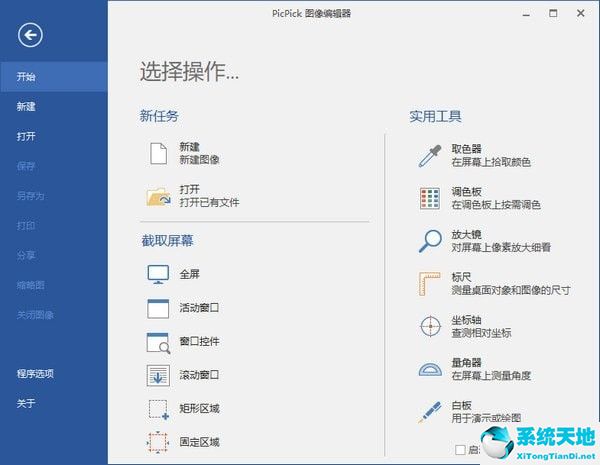Click the back arrow circle icon
The image size is (600, 465).
click(30, 35)
